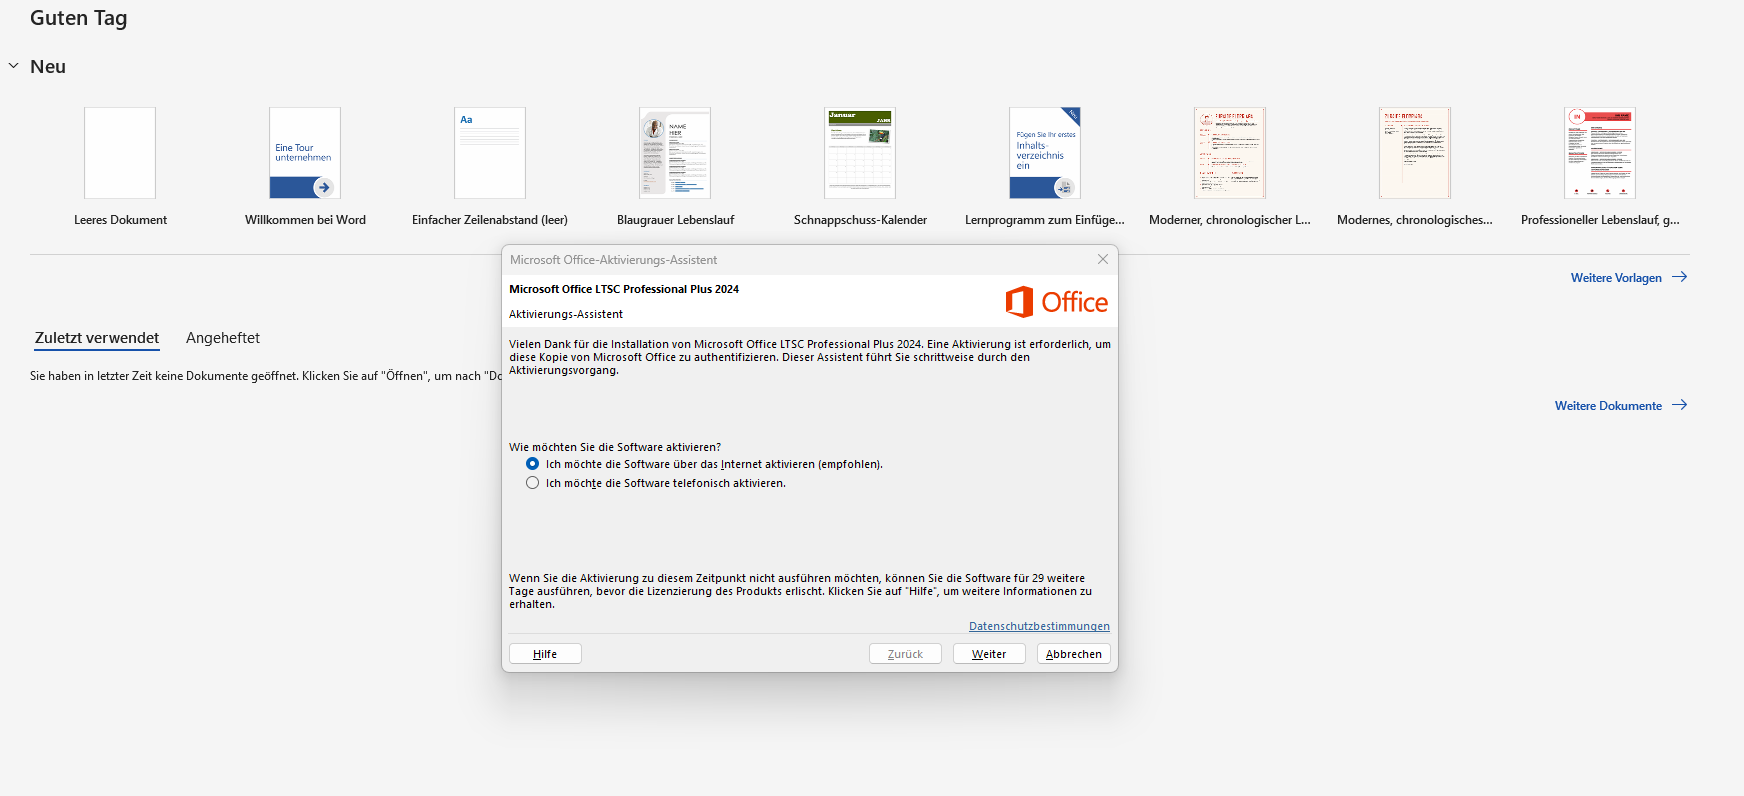1744x796 pixels.
Task: Select Einfacher Zeilenabstand (leer) template
Action: pos(490,153)
